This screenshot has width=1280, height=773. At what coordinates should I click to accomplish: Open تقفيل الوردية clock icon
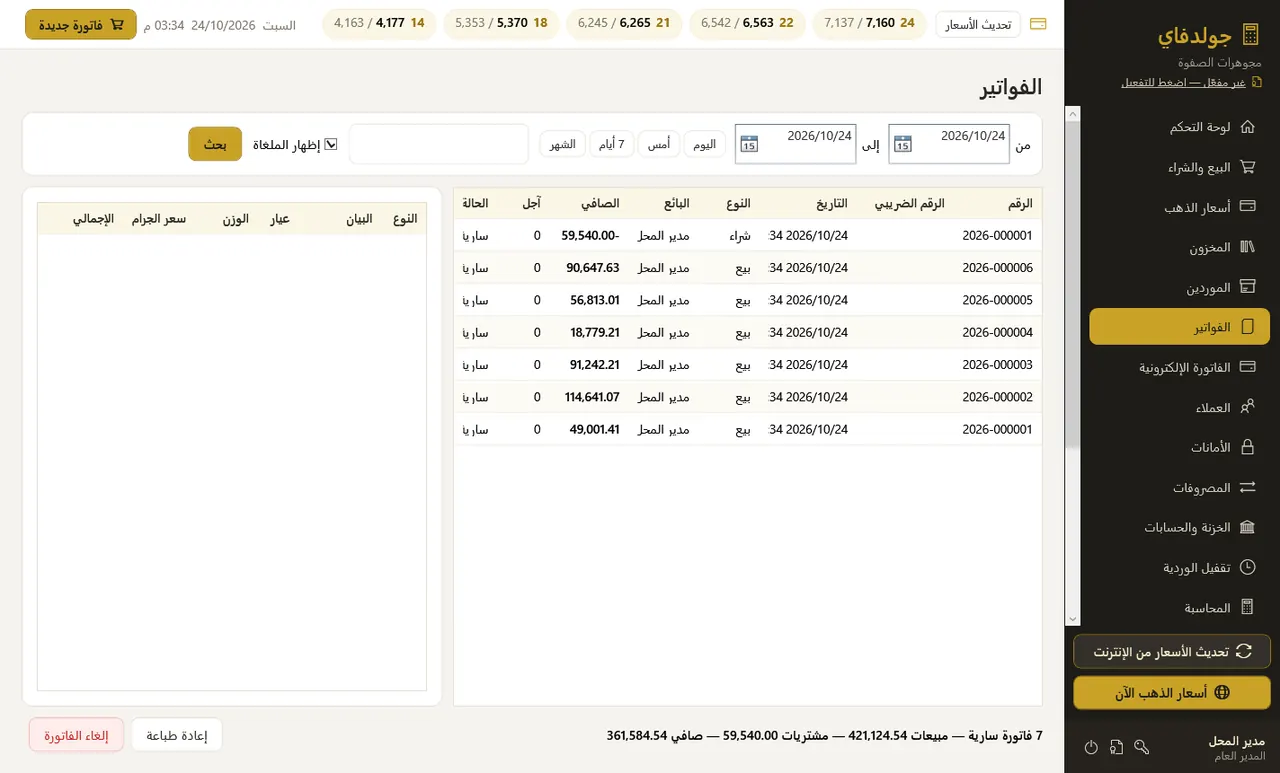click(x=1247, y=568)
